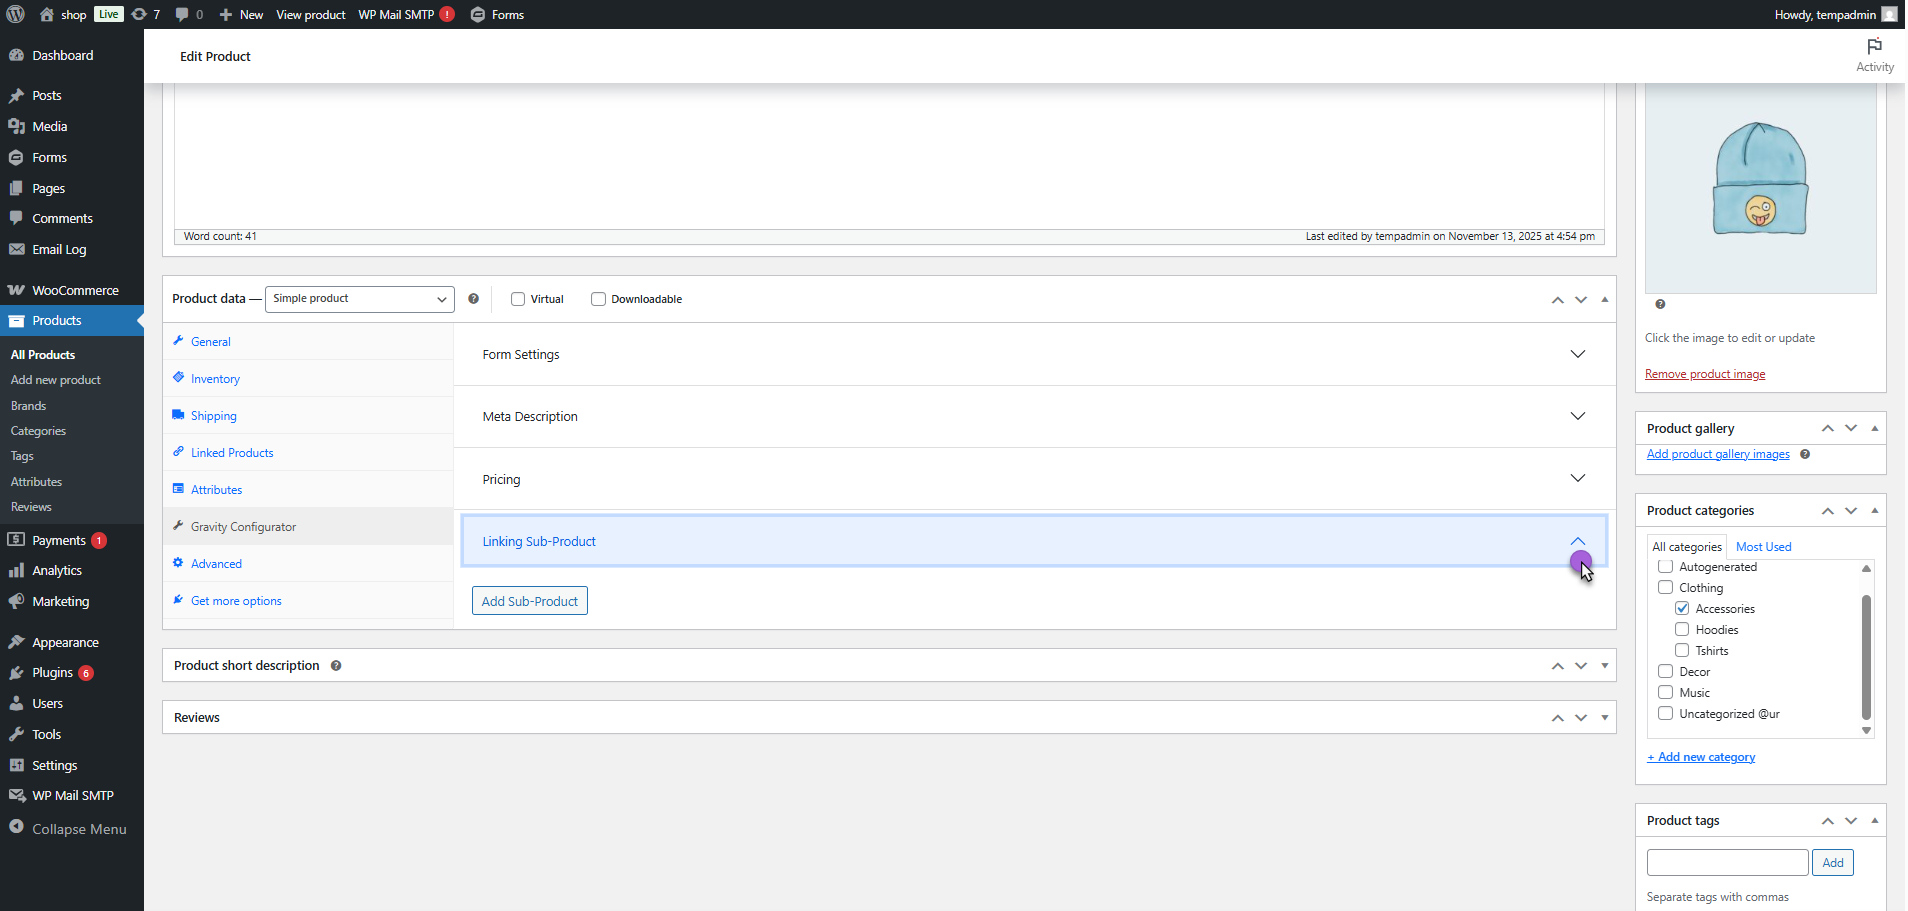This screenshot has width=1908, height=911.
Task: Open the Simple product type dropdown
Action: click(359, 299)
